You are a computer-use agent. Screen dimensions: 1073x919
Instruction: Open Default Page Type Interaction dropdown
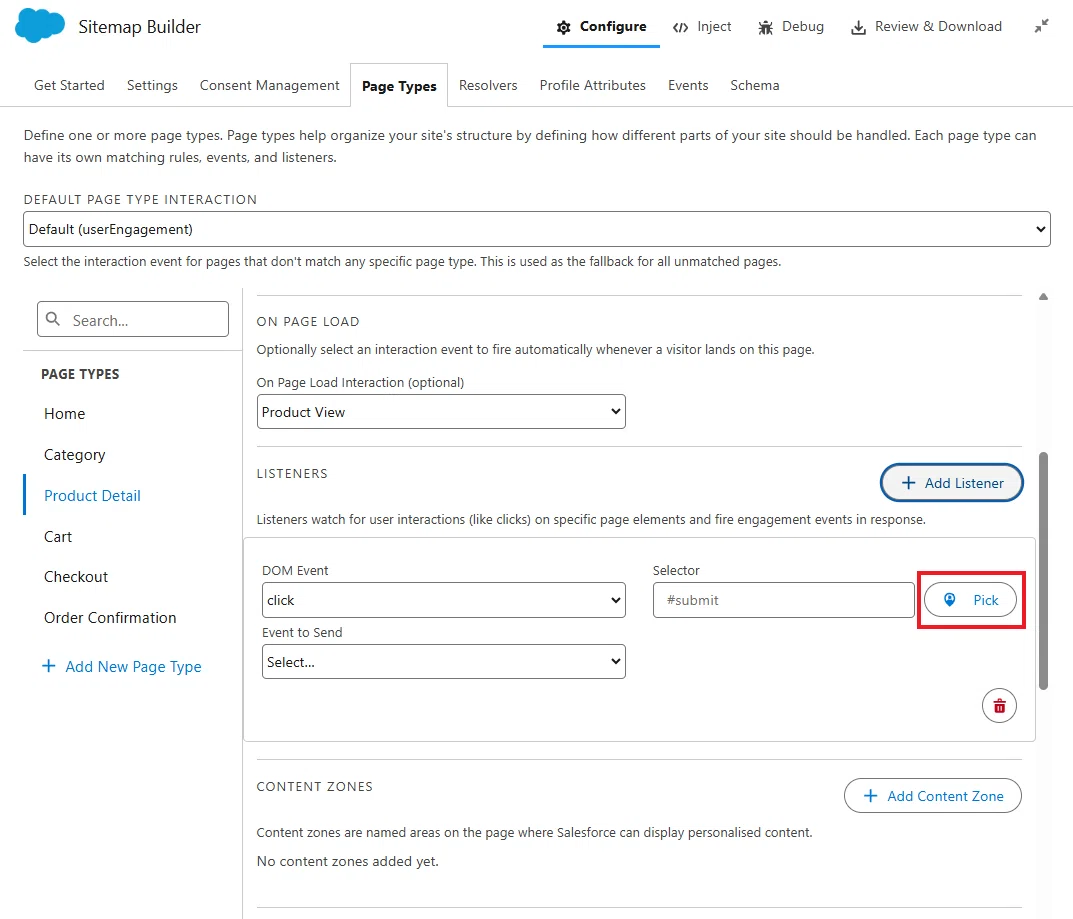[x=536, y=229]
